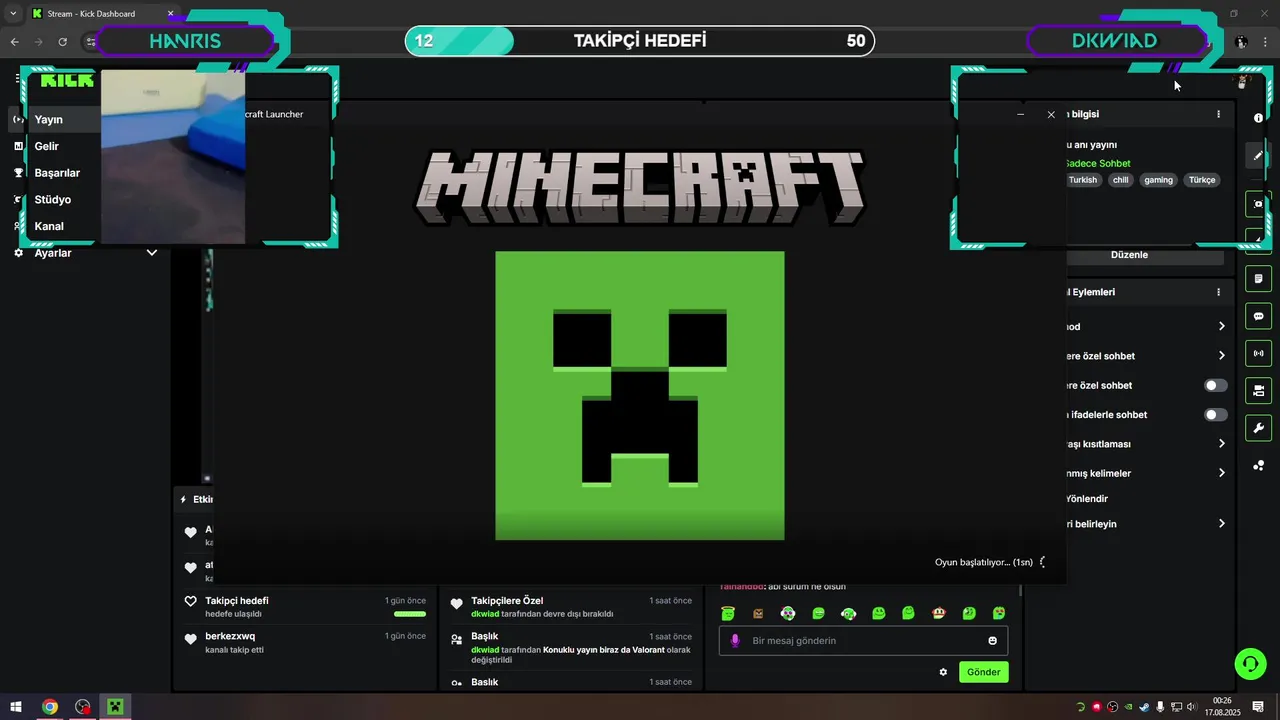1280x720 pixels.
Task: Click 'dkwiad' in Takipçilere Özel entry
Action: pos(485,614)
